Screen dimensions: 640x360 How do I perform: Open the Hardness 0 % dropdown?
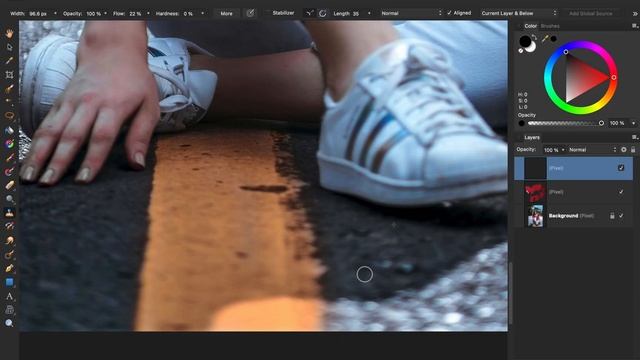click(x=202, y=13)
